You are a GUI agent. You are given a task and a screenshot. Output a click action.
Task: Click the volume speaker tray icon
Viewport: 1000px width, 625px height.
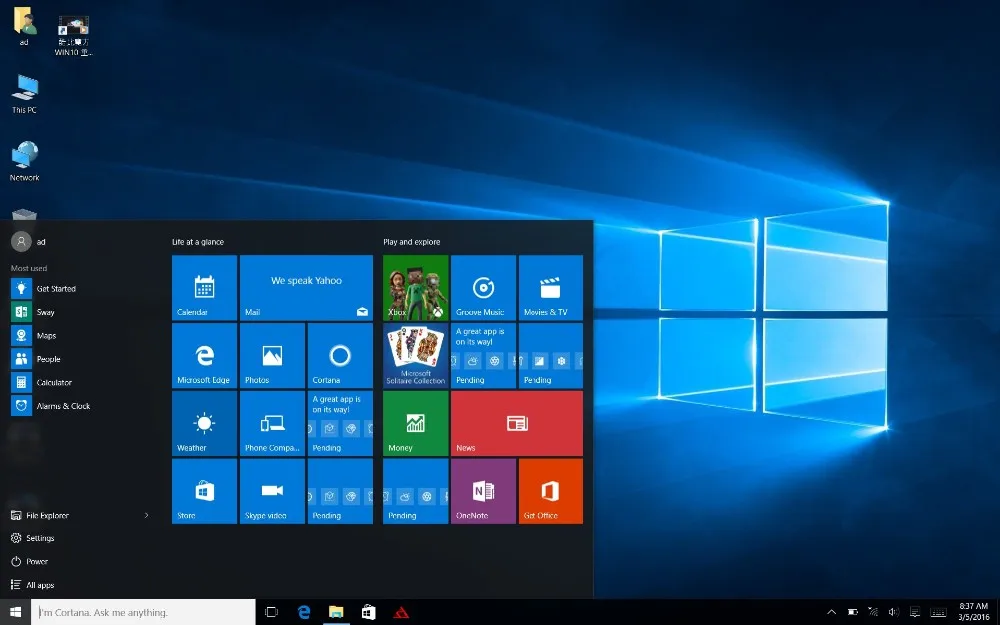(x=893, y=612)
